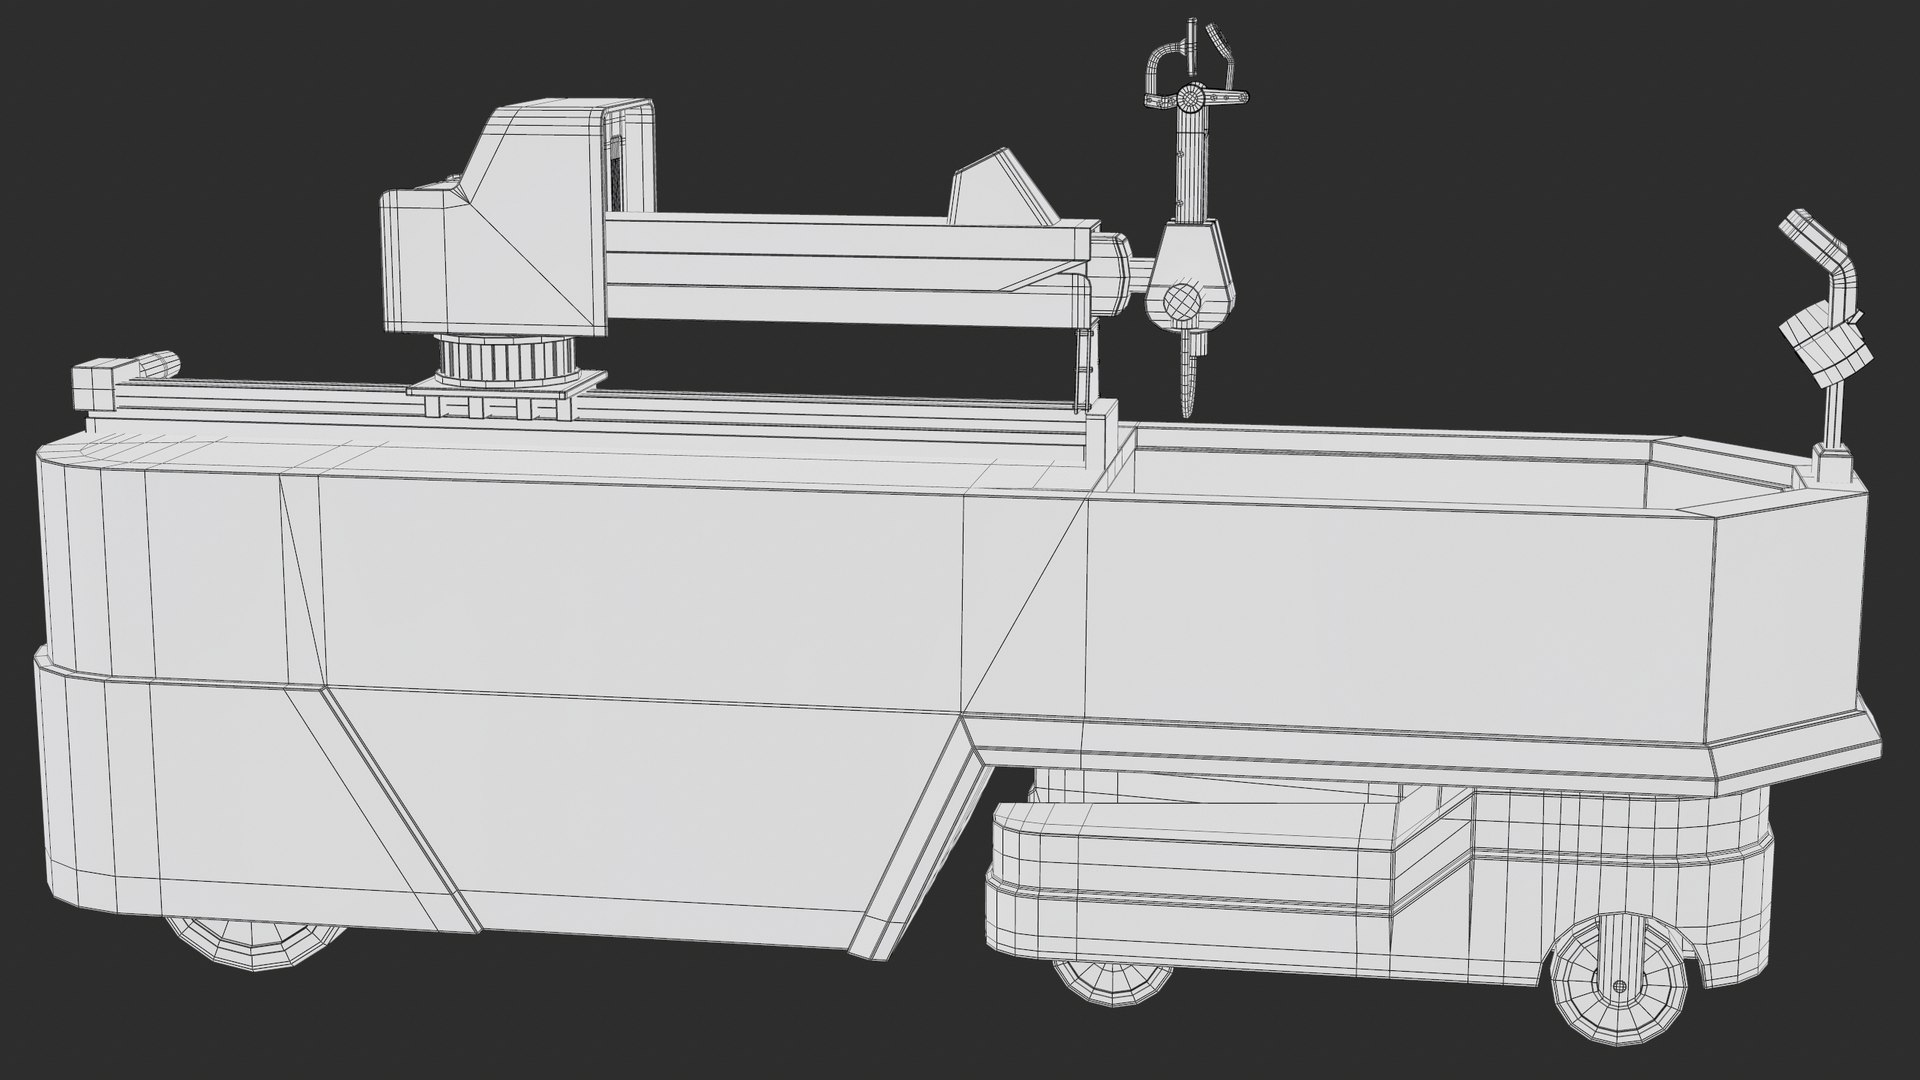The height and width of the screenshot is (1080, 1920).
Task: Select the small cylinder at the rail's left end
Action: pyautogui.click(x=156, y=364)
